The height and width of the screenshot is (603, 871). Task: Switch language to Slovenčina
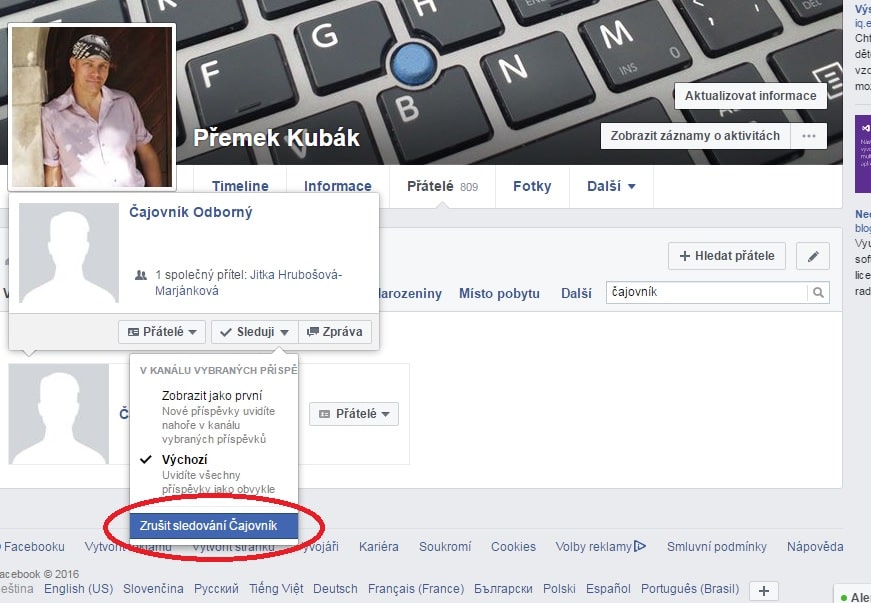153,589
